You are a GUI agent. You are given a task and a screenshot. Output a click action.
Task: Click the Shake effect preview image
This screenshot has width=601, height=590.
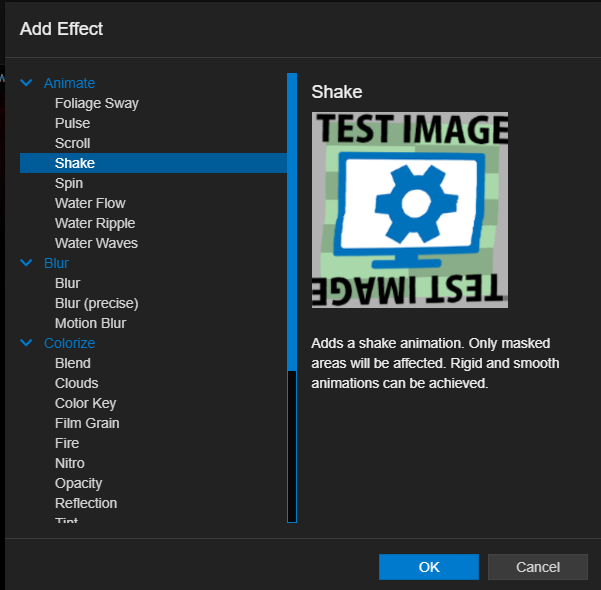410,210
